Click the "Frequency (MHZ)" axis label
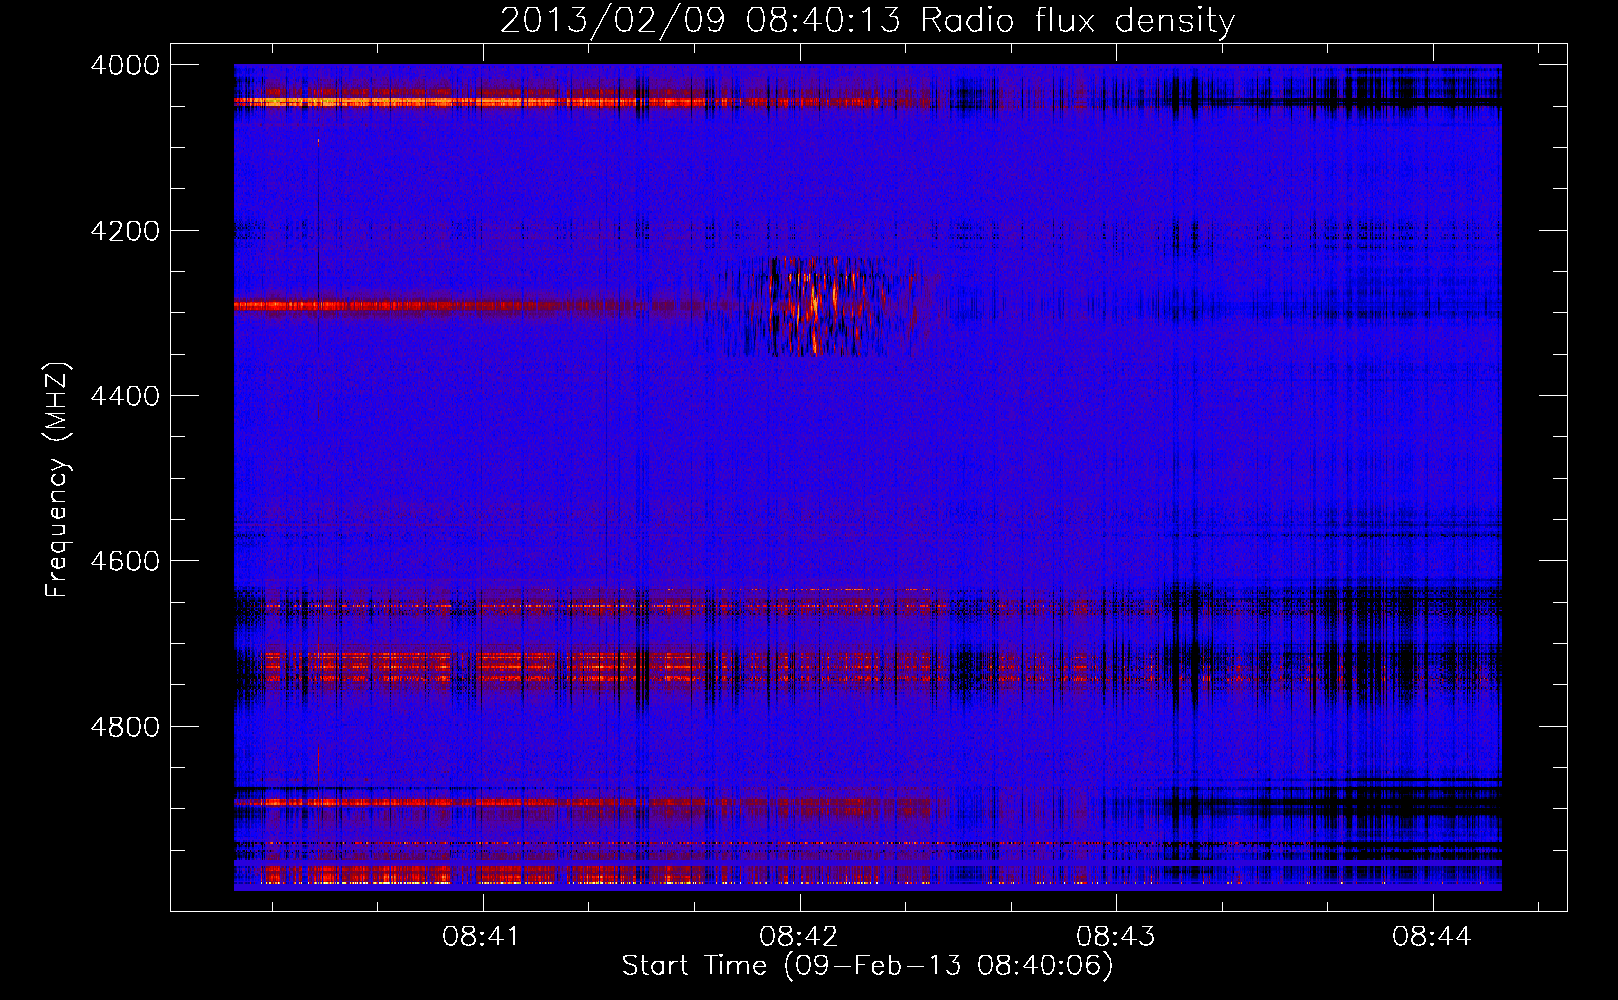Image resolution: width=1618 pixels, height=1000 pixels. [x=58, y=479]
